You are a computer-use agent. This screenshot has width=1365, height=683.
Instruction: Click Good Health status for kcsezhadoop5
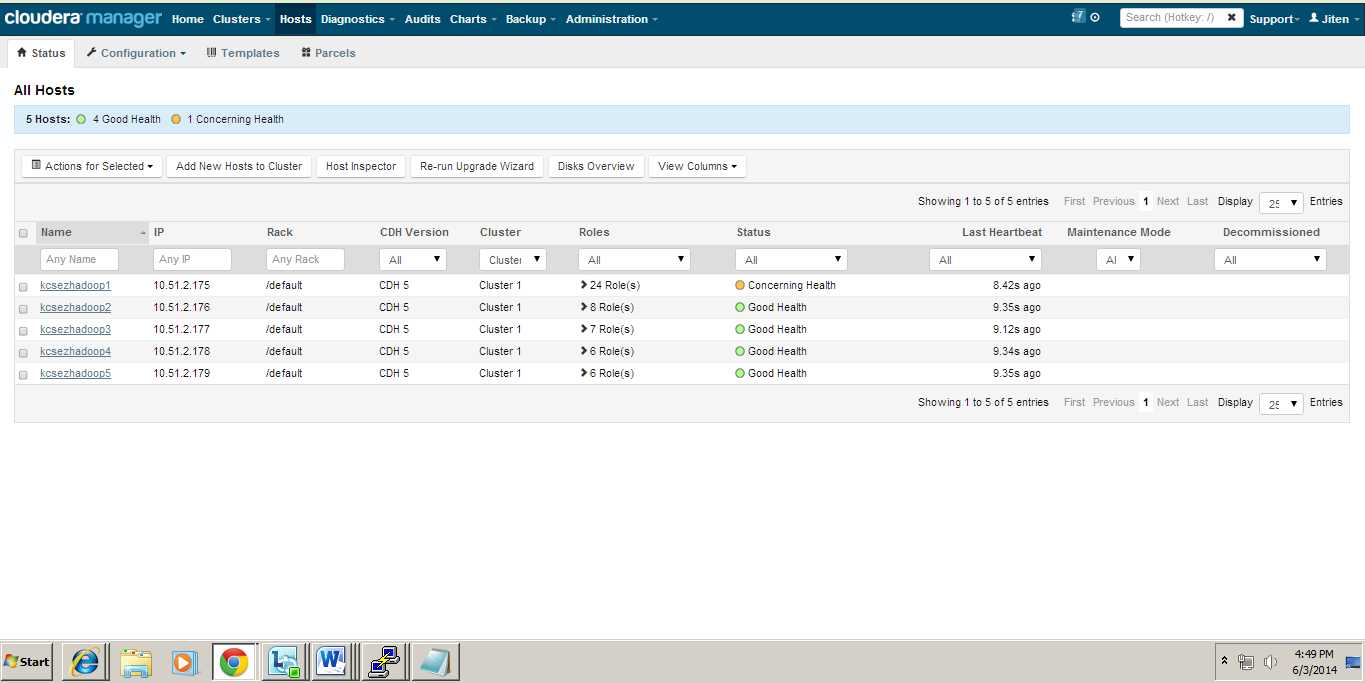click(x=771, y=373)
